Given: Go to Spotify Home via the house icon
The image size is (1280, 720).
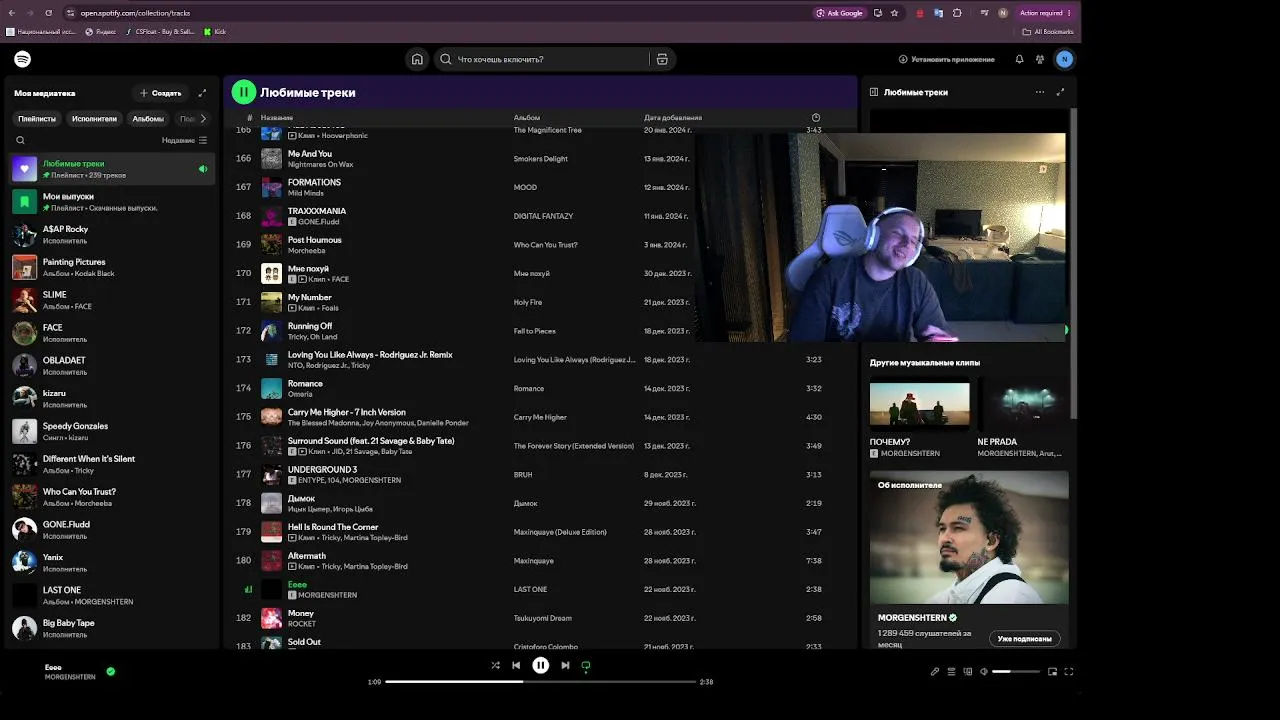Looking at the screenshot, I should [417, 59].
